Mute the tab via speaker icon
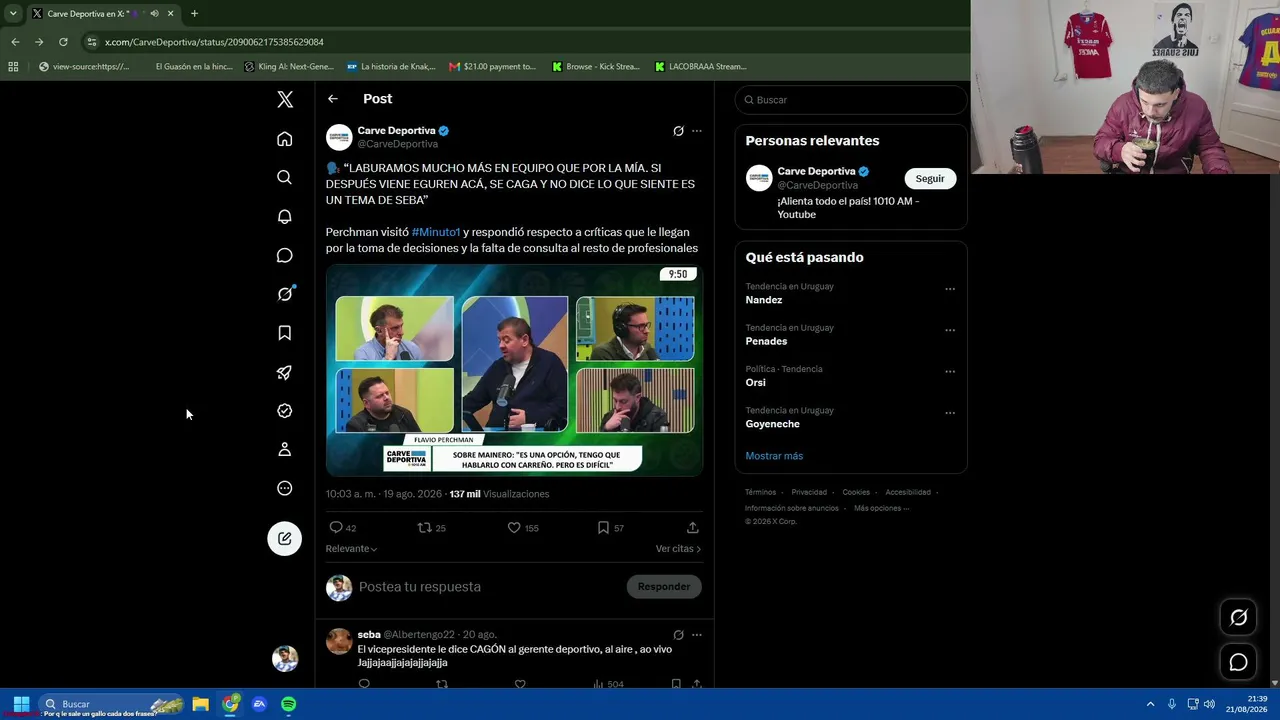Viewport: 1280px width, 720px height. (x=154, y=14)
